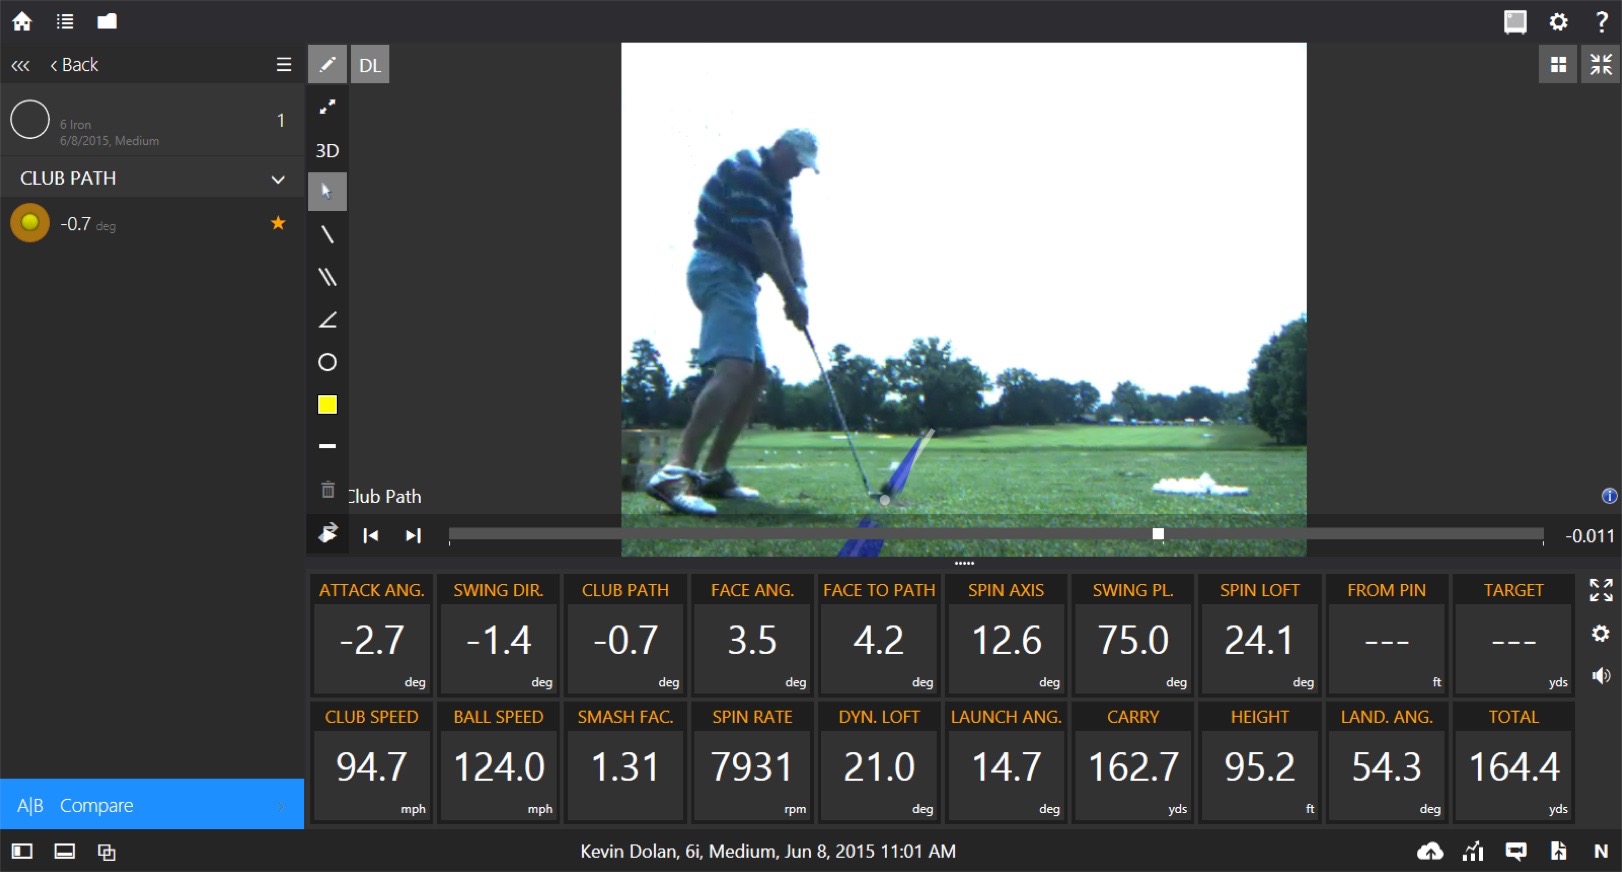Click the SPIN RATE tile
The image size is (1622, 872).
pyautogui.click(x=752, y=762)
